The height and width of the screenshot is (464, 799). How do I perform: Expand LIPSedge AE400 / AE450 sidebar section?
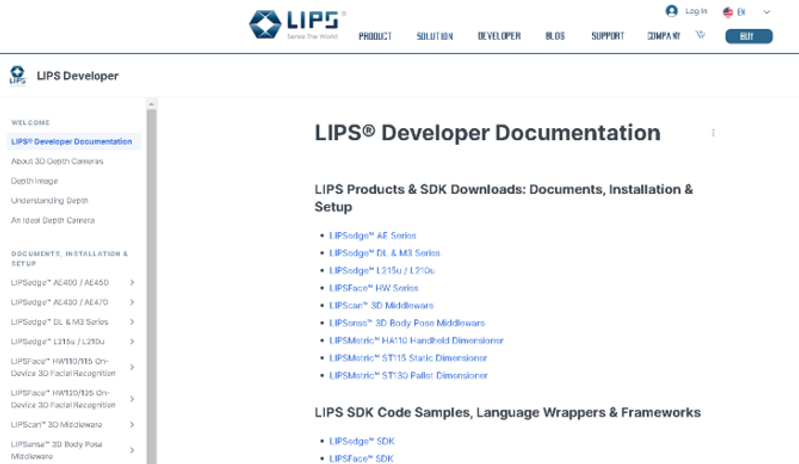[x=132, y=282]
